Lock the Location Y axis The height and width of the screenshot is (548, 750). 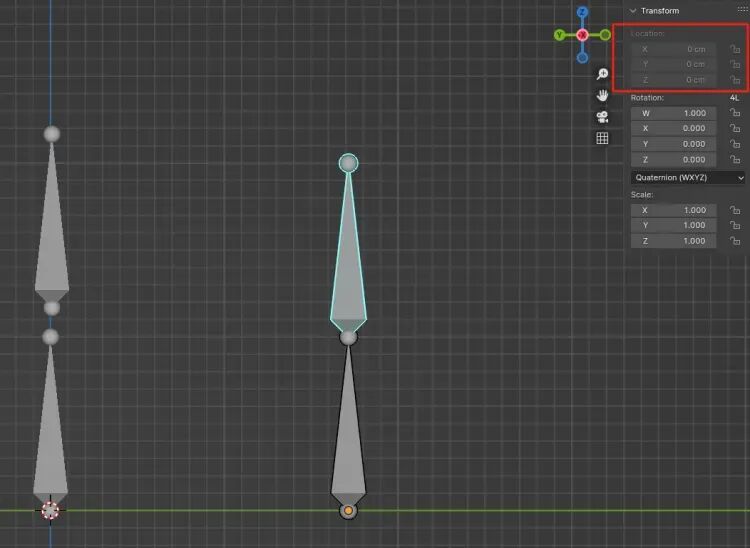[735, 64]
